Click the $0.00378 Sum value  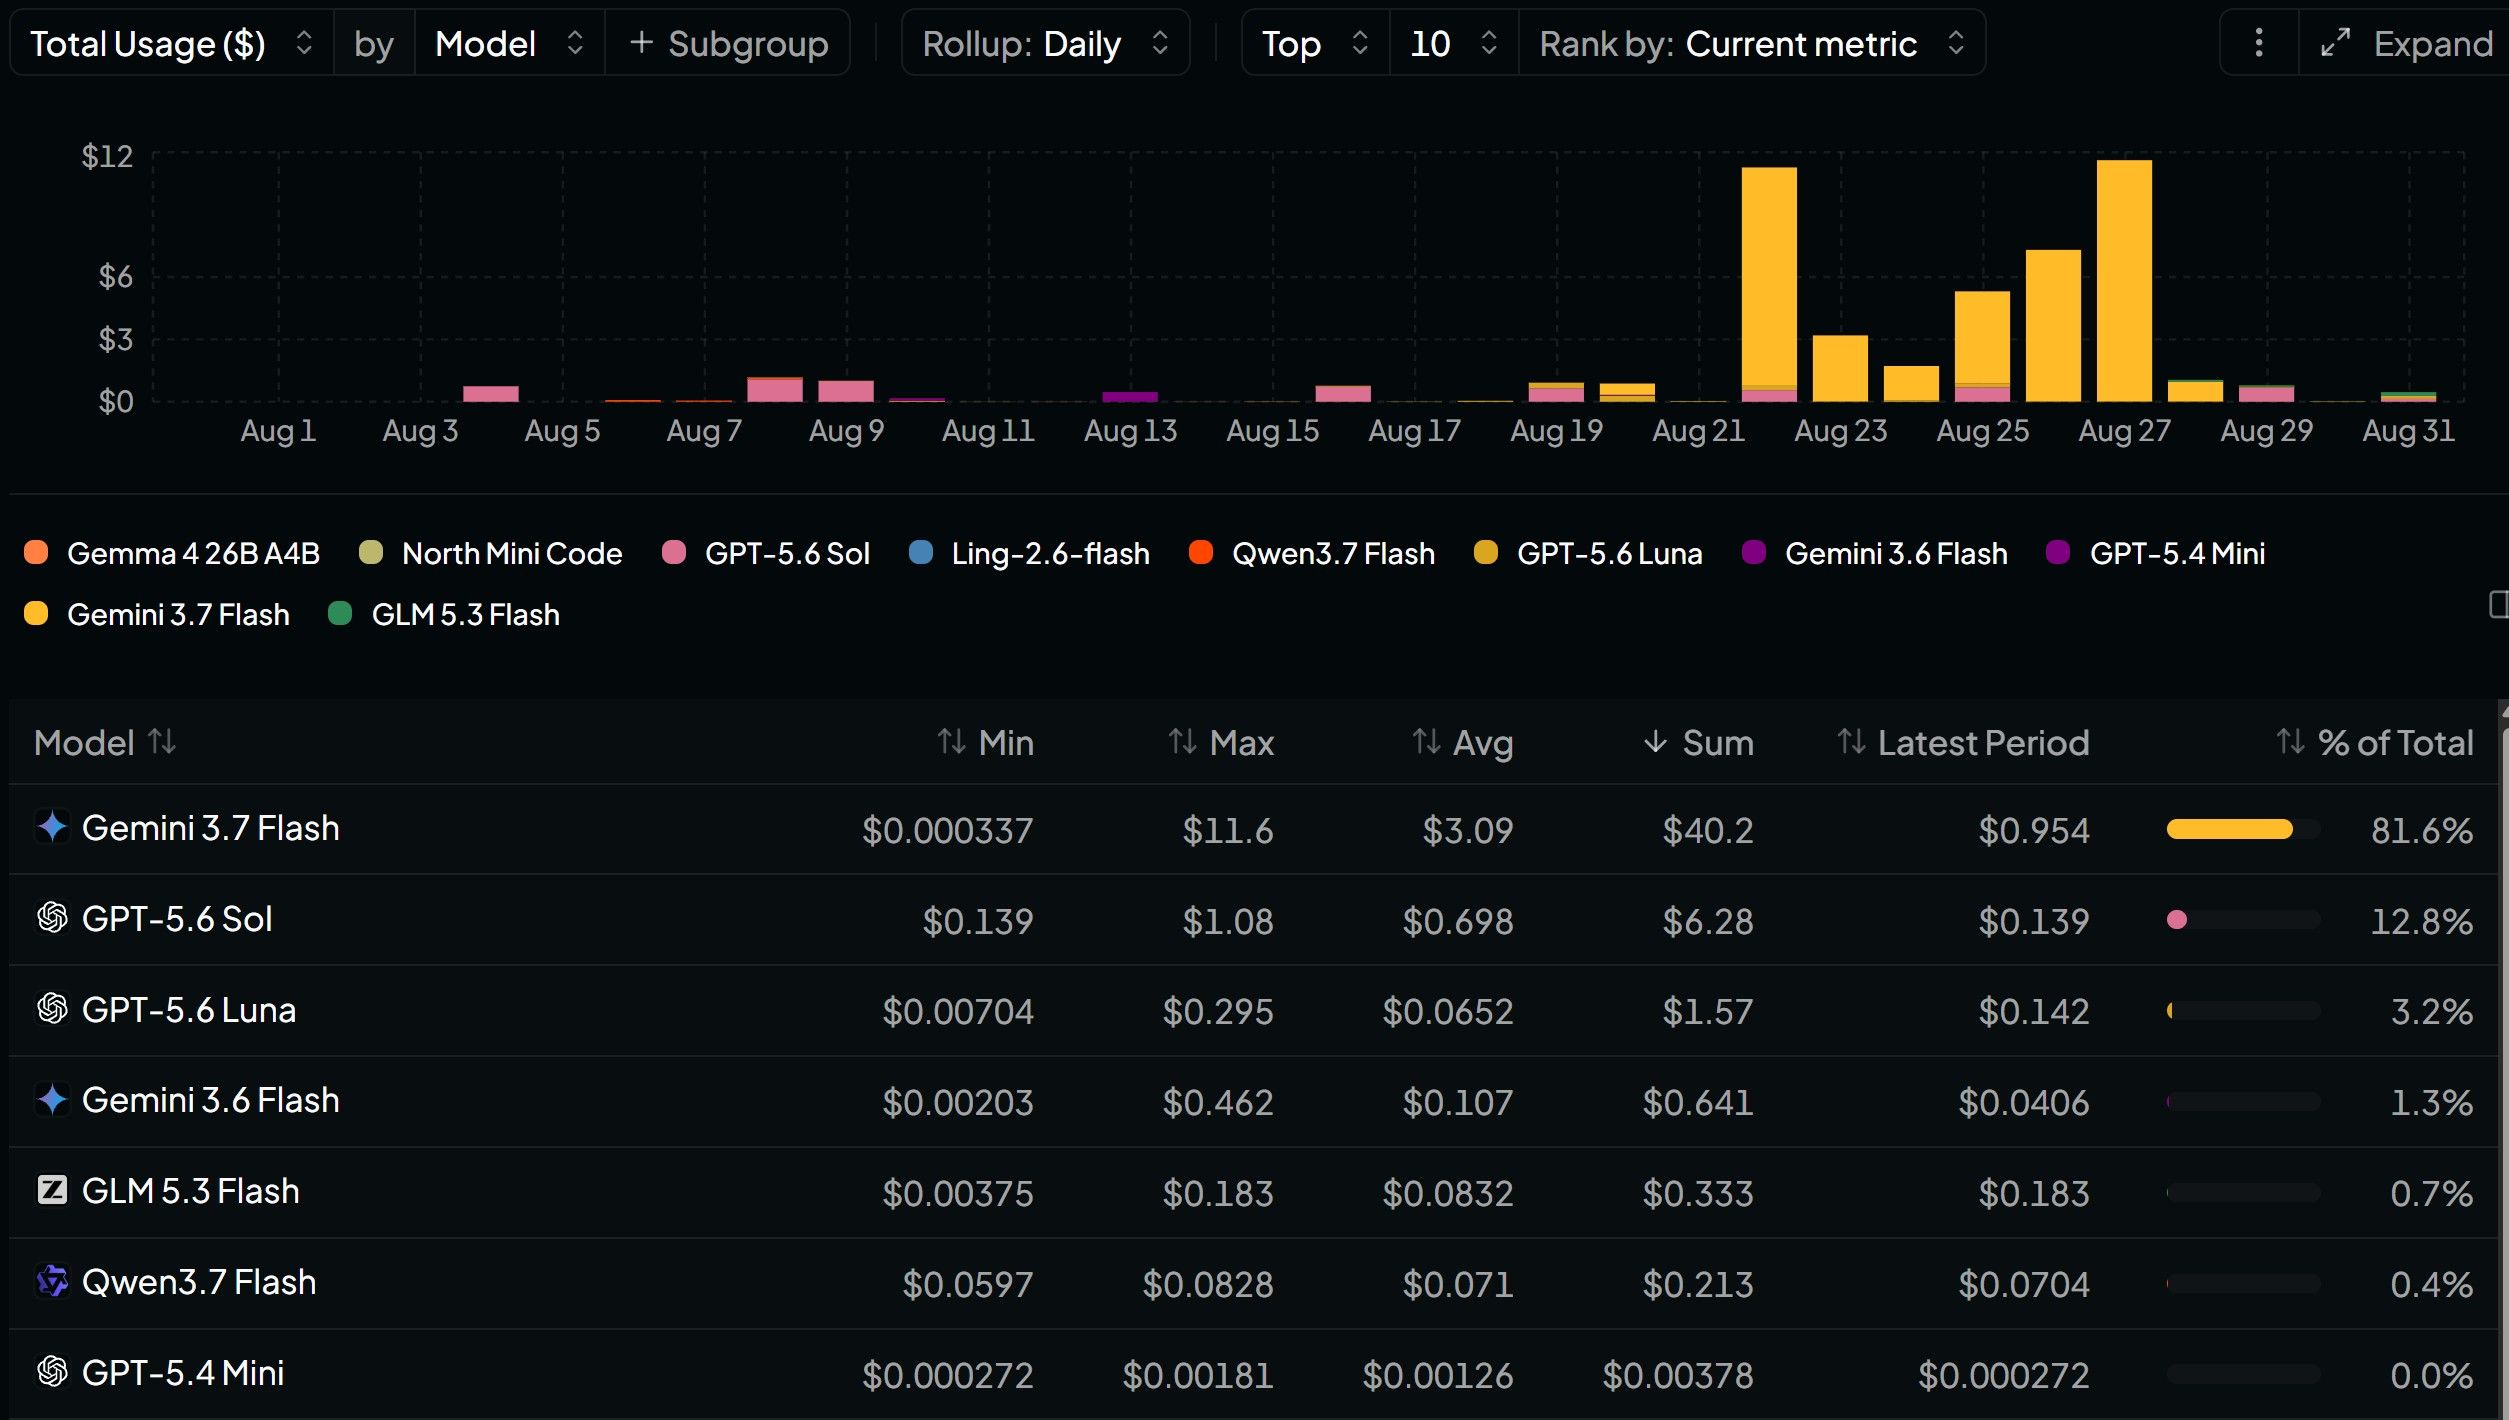click(x=1678, y=1375)
